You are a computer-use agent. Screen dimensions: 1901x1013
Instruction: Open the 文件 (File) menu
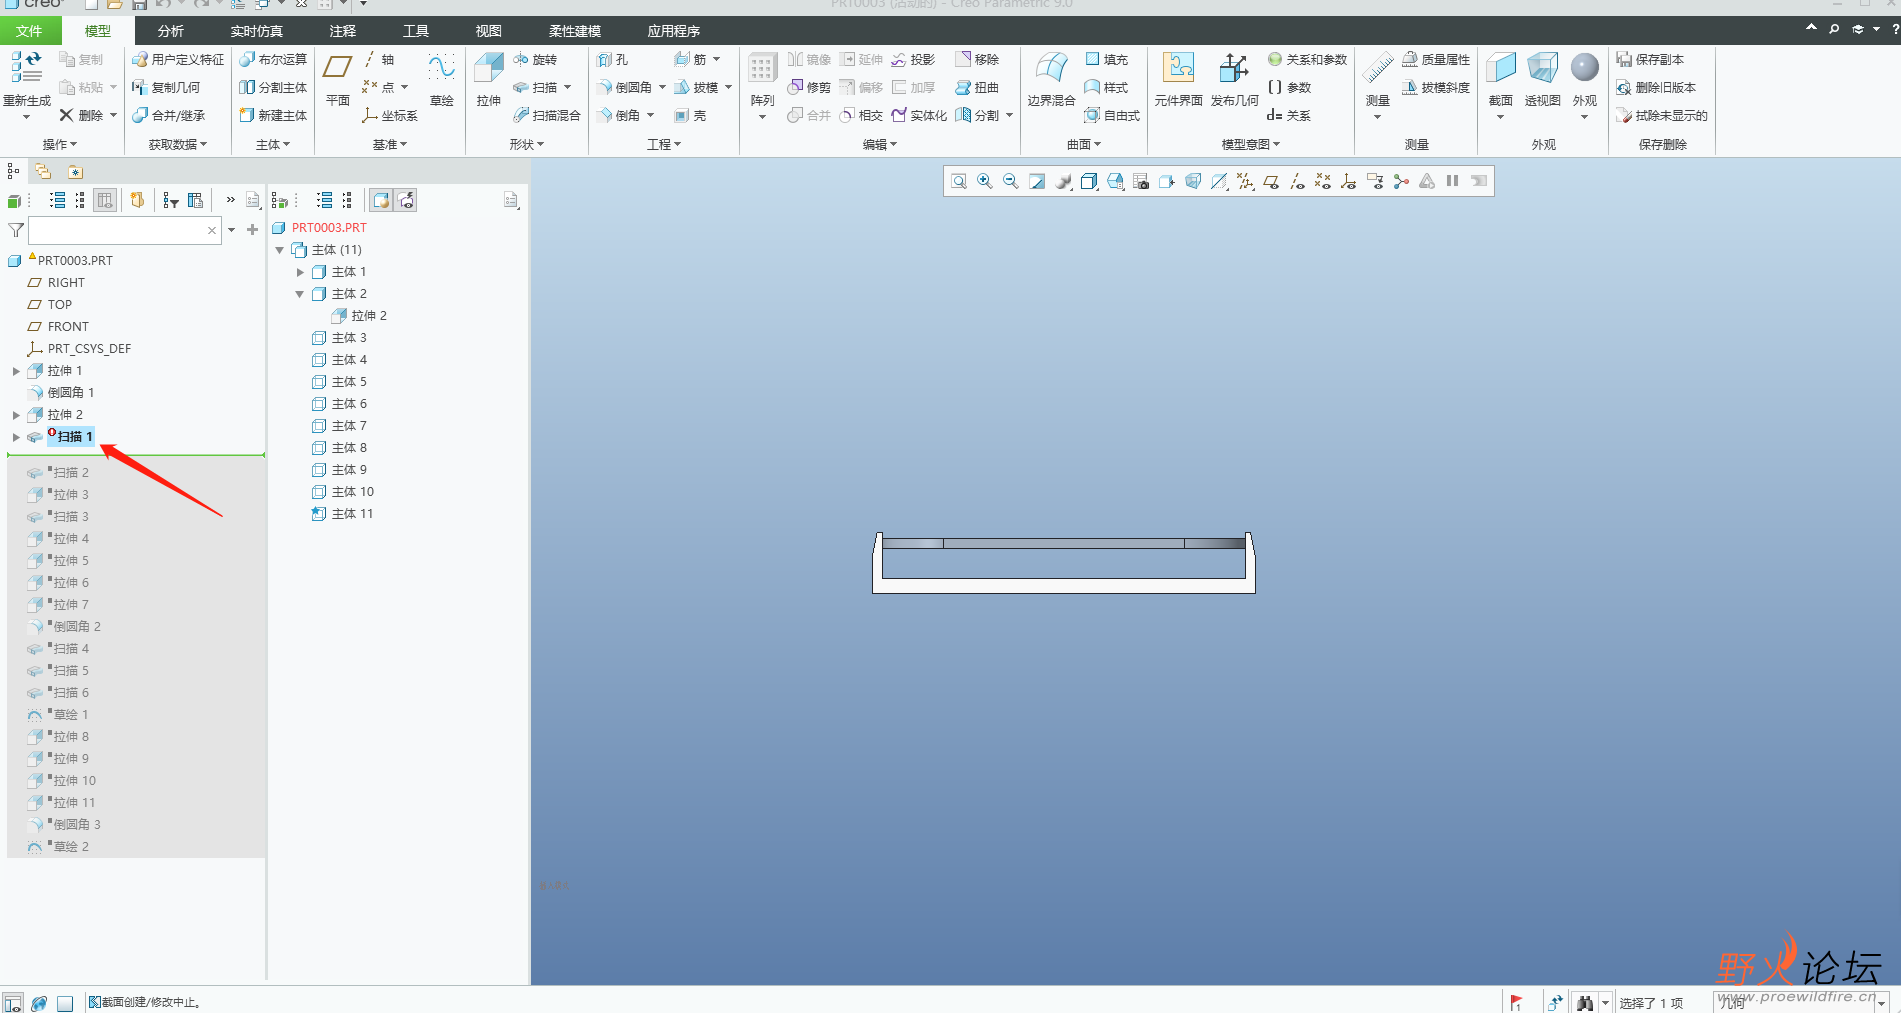(x=30, y=31)
